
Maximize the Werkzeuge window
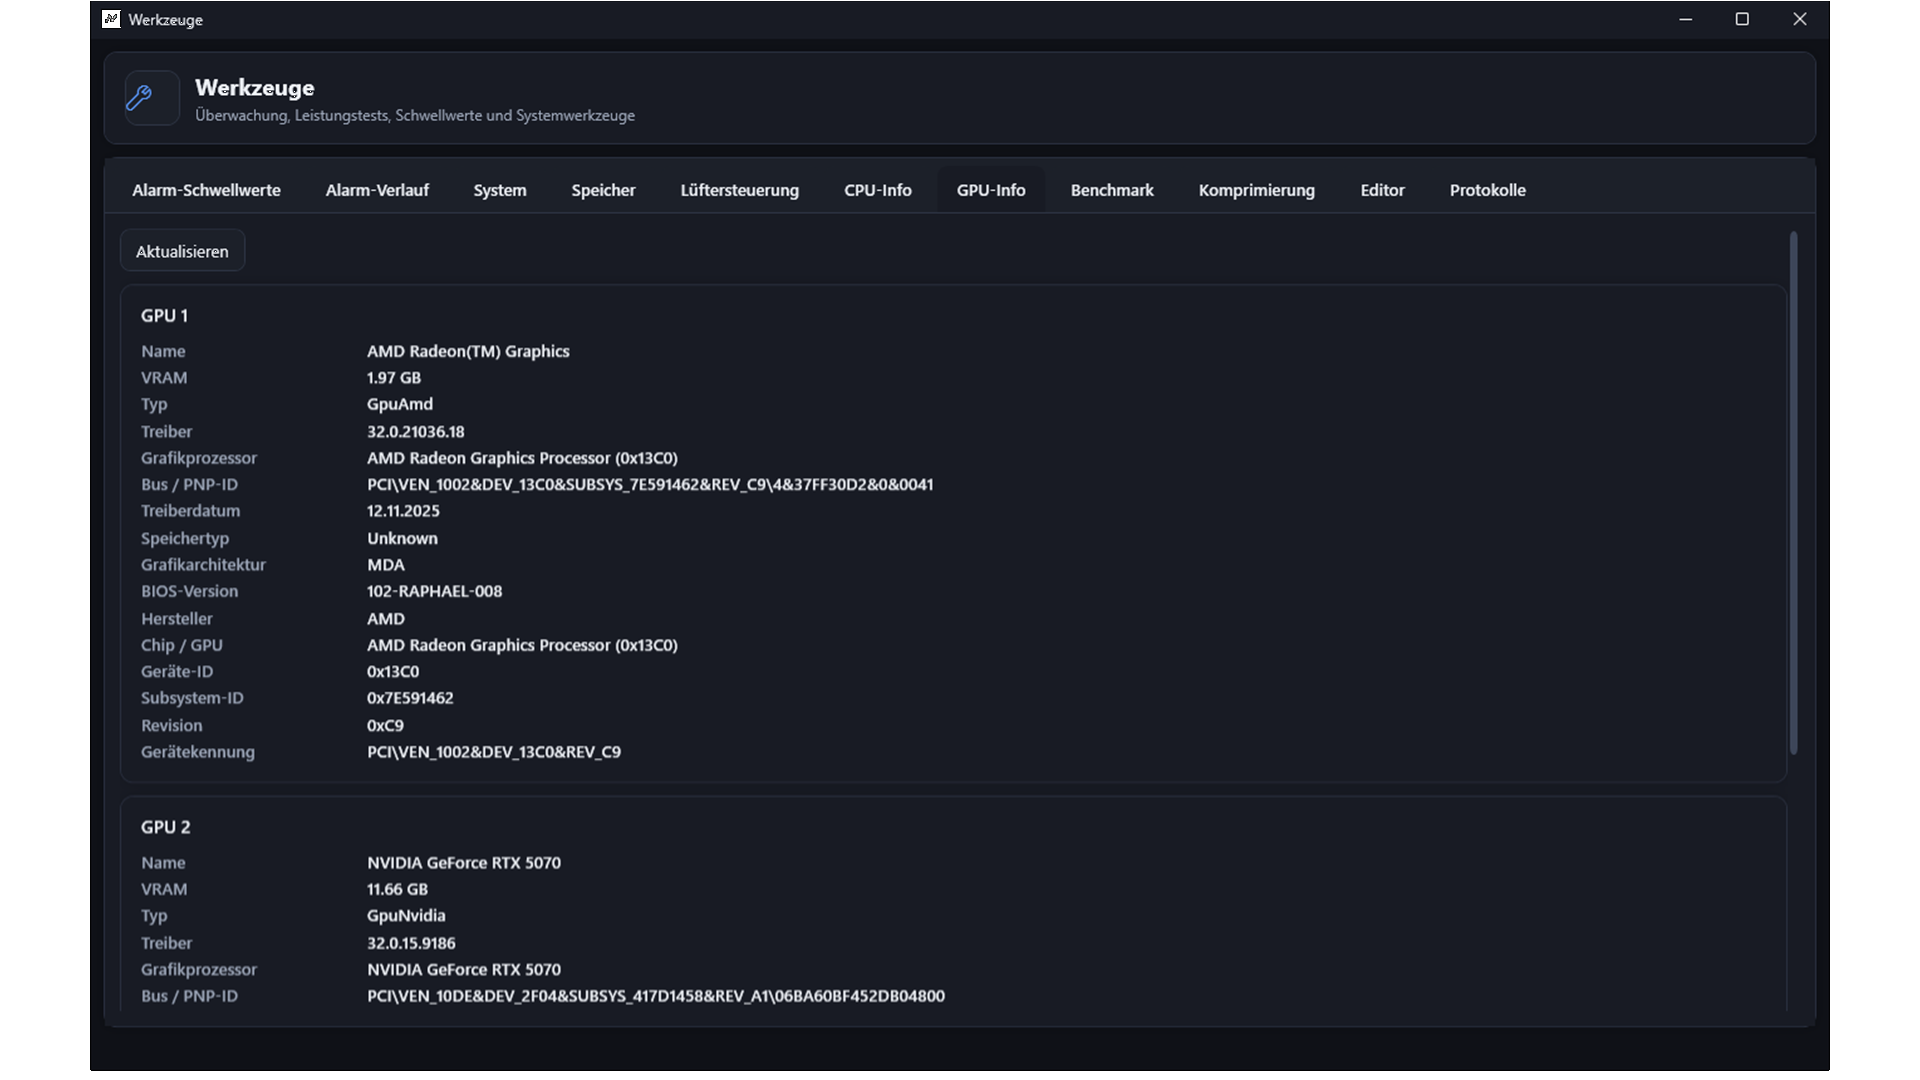1742,19
